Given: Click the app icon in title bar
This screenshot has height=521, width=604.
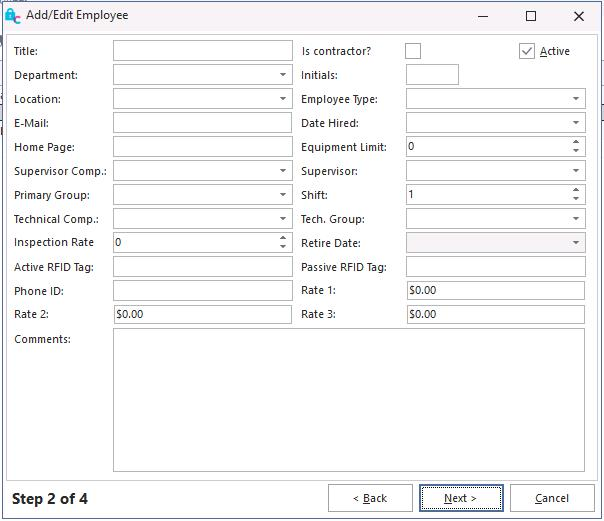Looking at the screenshot, I should click(x=12, y=16).
